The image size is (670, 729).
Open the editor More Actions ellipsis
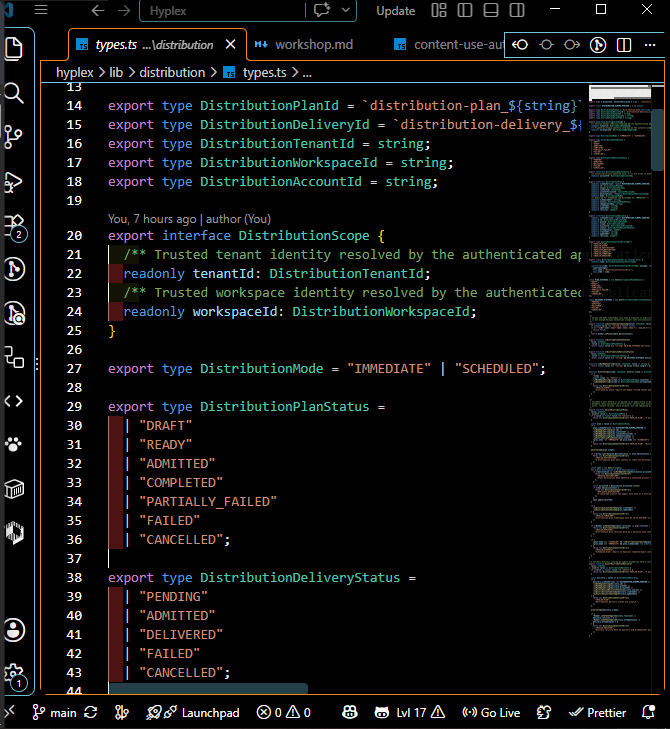point(650,45)
